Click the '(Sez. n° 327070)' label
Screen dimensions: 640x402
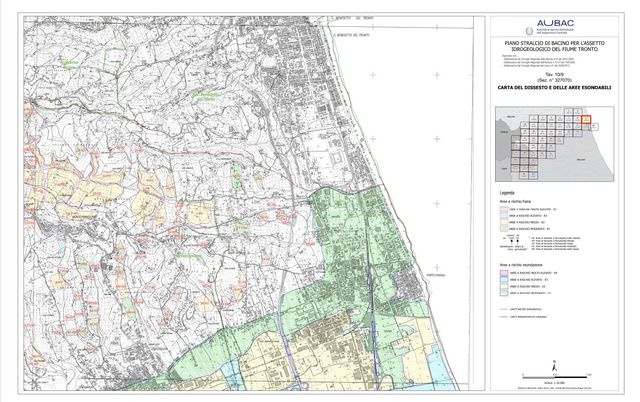coord(554,80)
